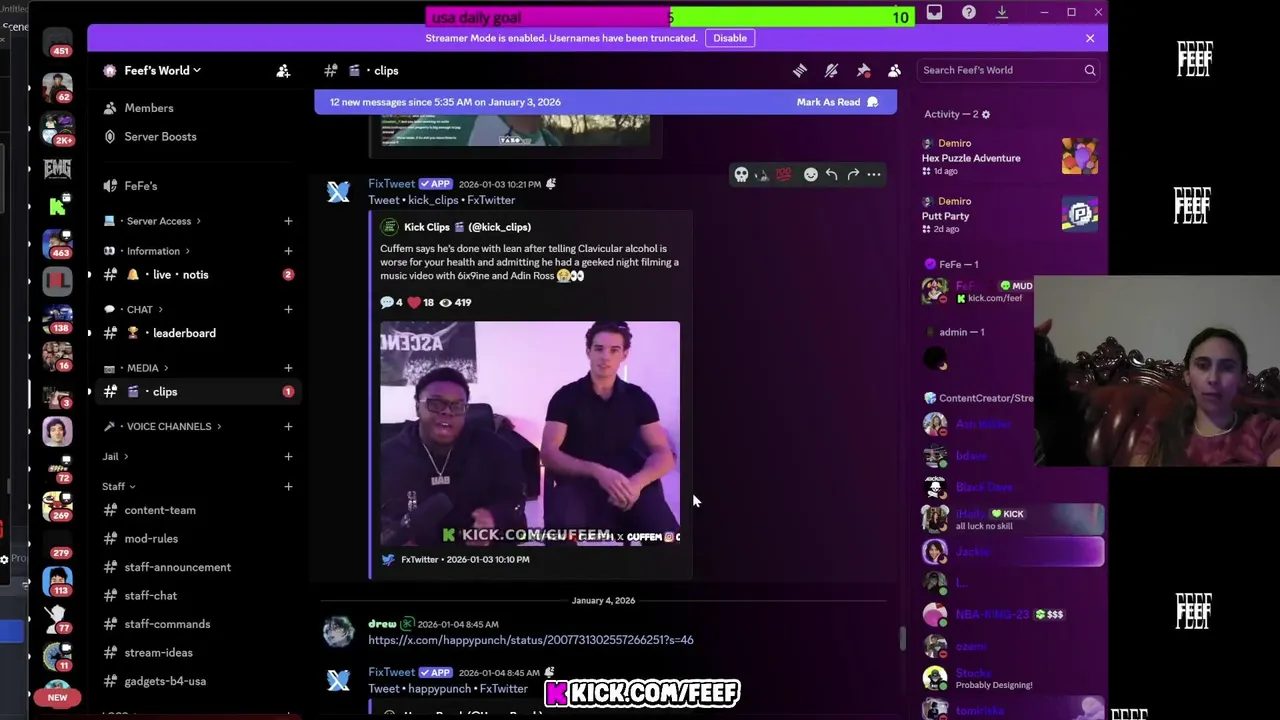This screenshot has width=1280, height=720.
Task: Open Feef's World server dropdown
Action: (x=160, y=70)
